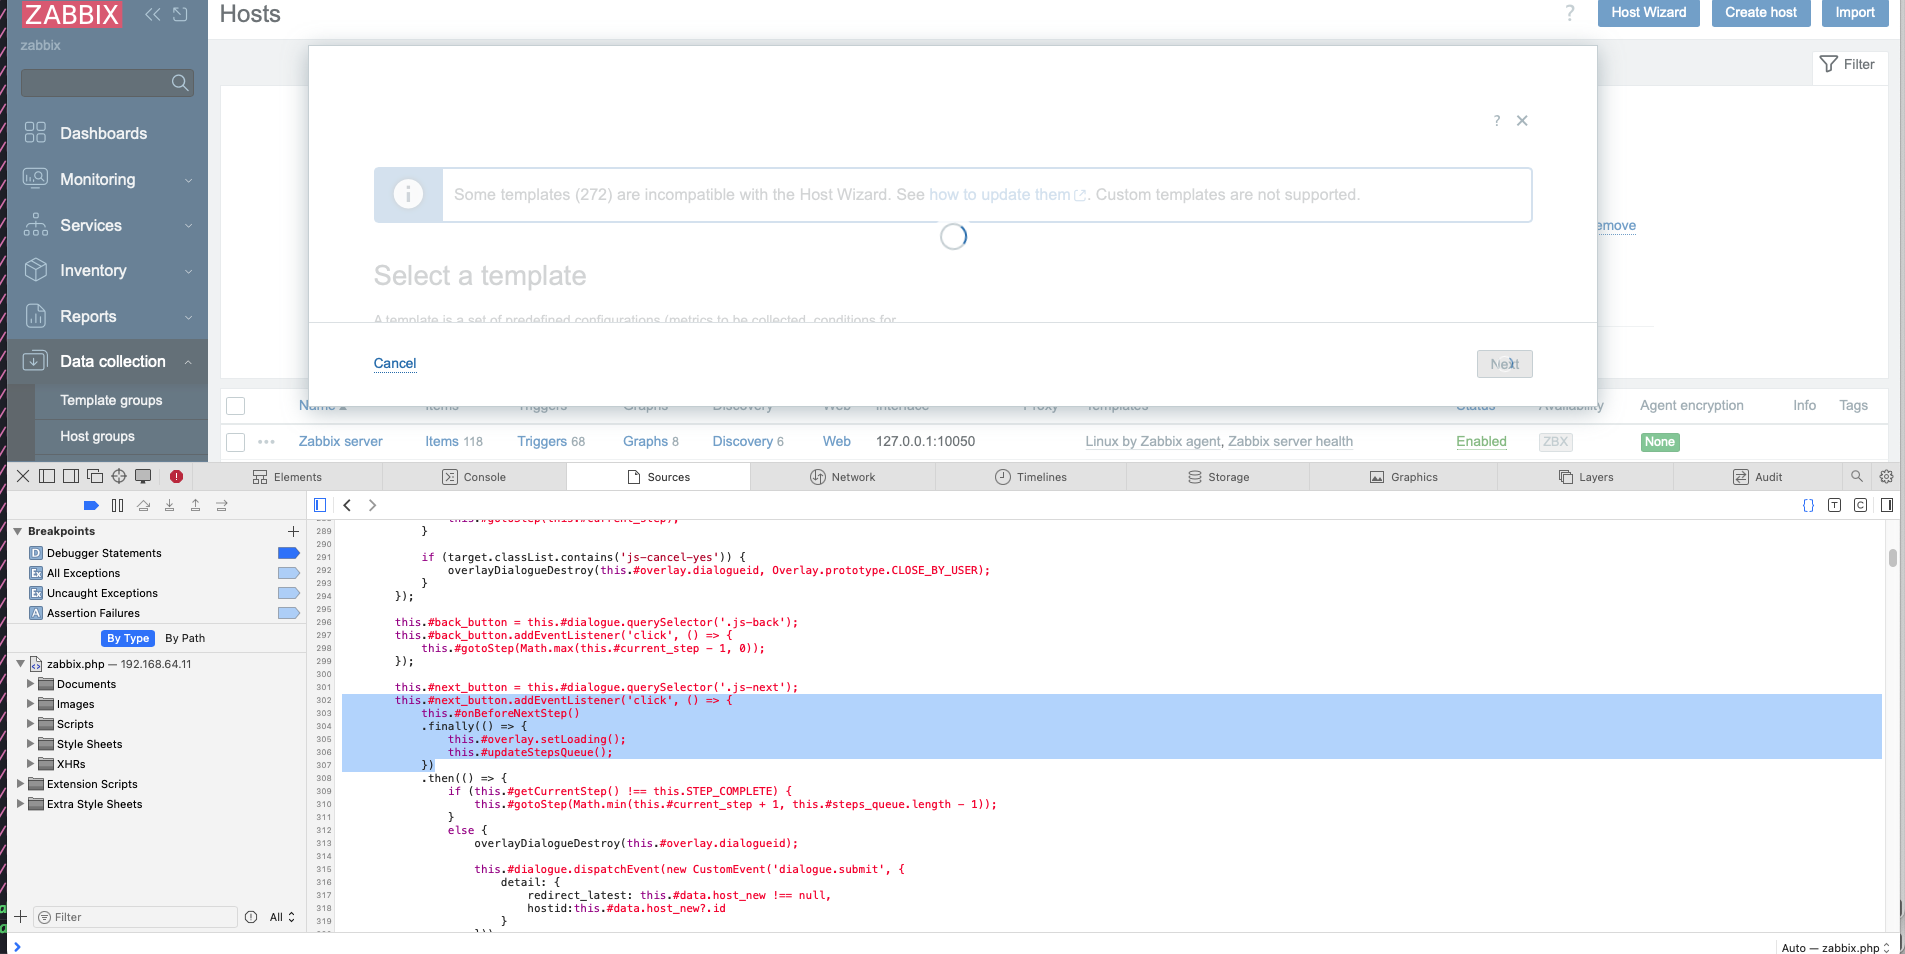Click the Create host button
1905x954 pixels.
(x=1760, y=13)
